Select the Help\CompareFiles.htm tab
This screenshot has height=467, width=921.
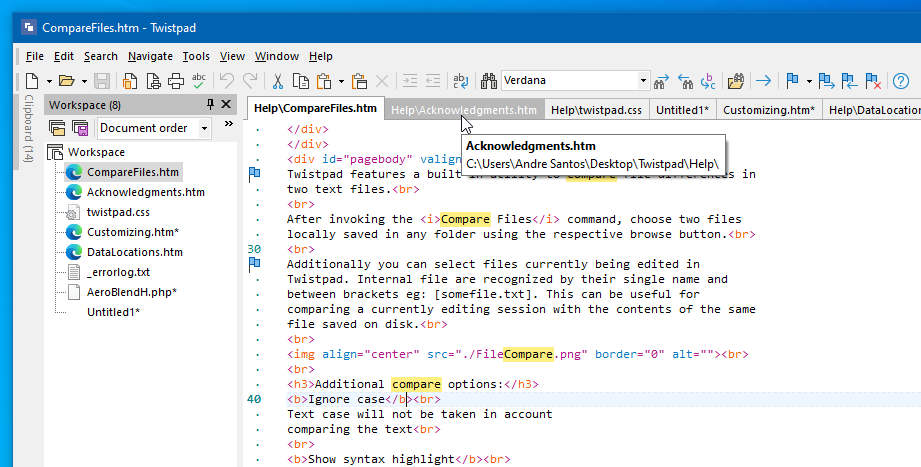click(315, 108)
